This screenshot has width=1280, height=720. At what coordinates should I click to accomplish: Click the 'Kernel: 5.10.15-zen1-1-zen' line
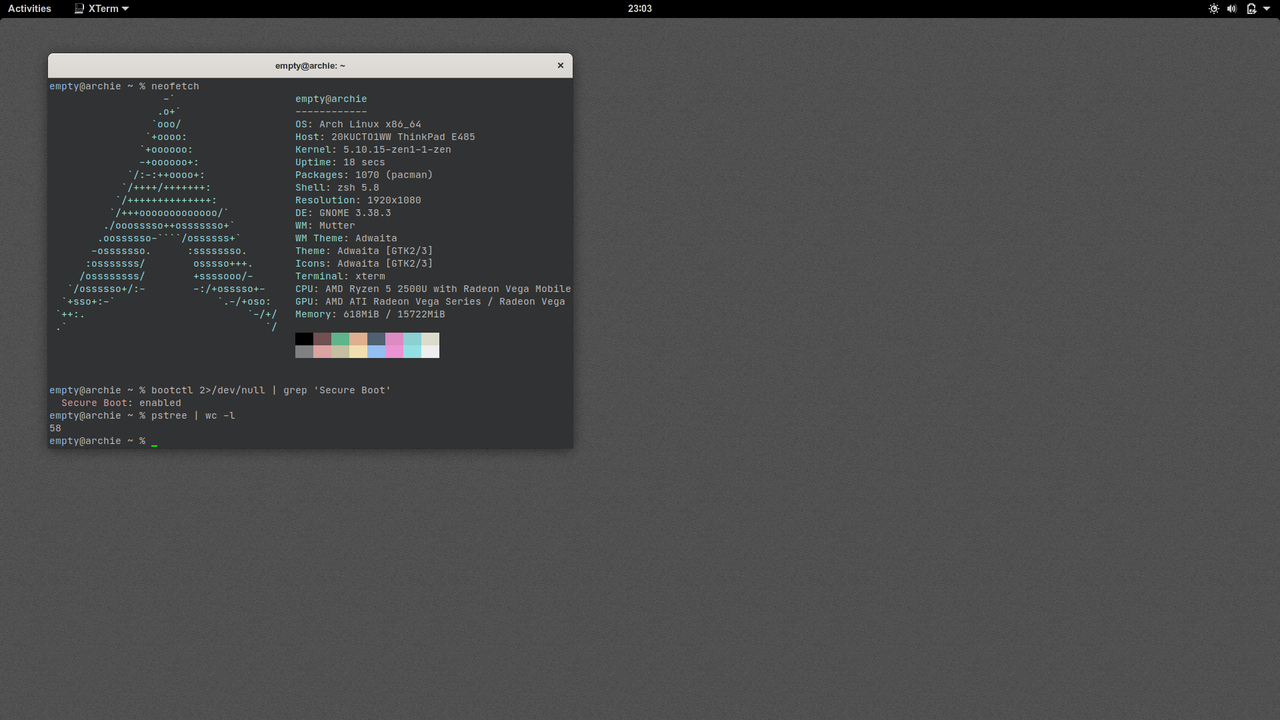pos(373,150)
